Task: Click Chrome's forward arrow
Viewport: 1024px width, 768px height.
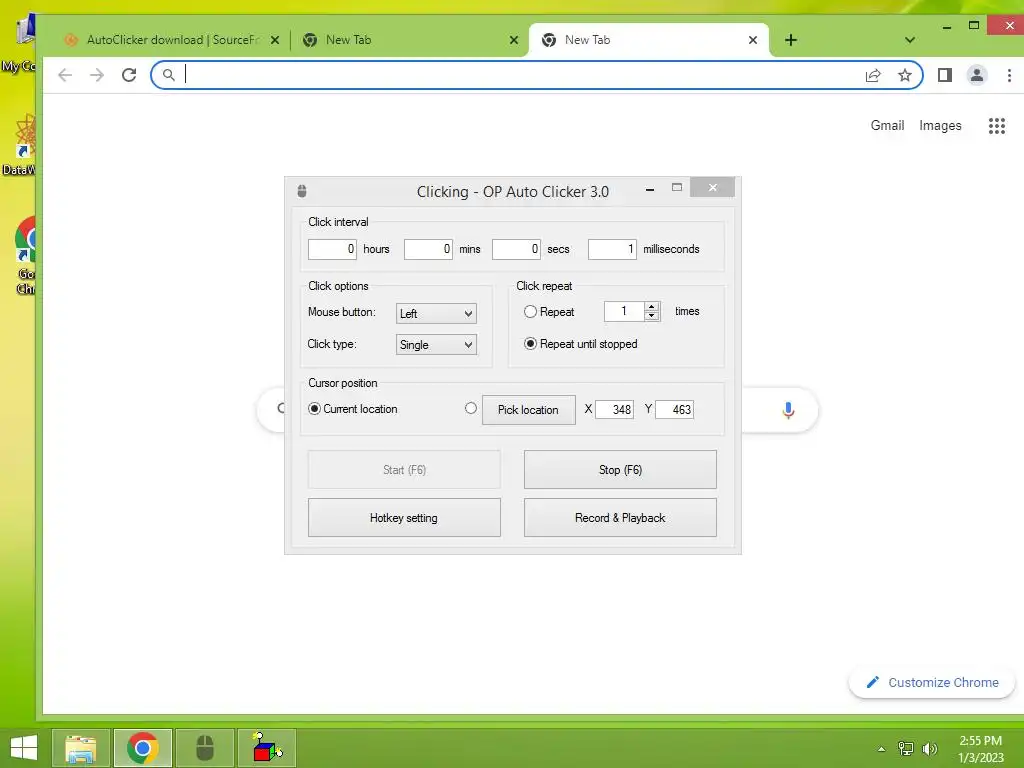Action: click(x=97, y=75)
